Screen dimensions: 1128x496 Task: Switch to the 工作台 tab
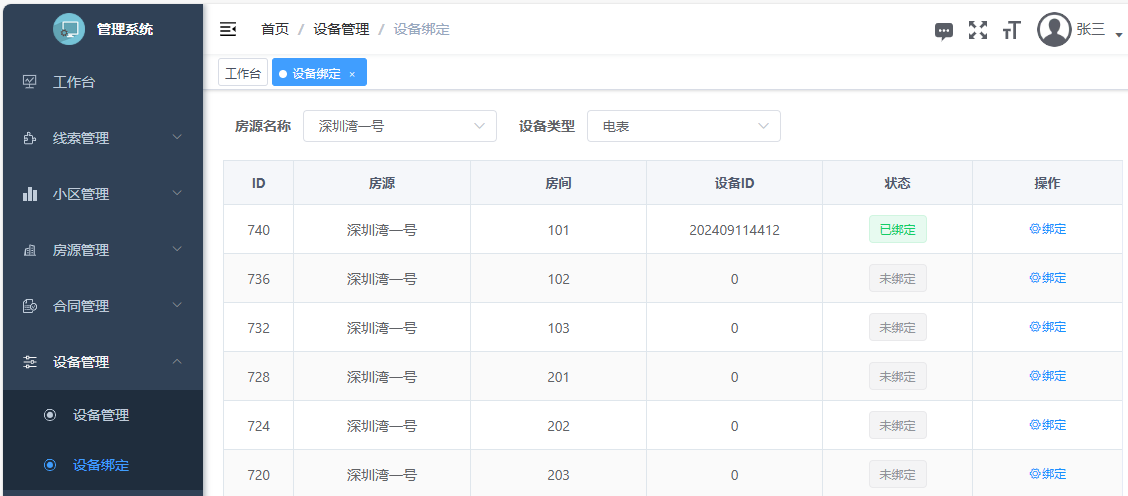click(243, 73)
